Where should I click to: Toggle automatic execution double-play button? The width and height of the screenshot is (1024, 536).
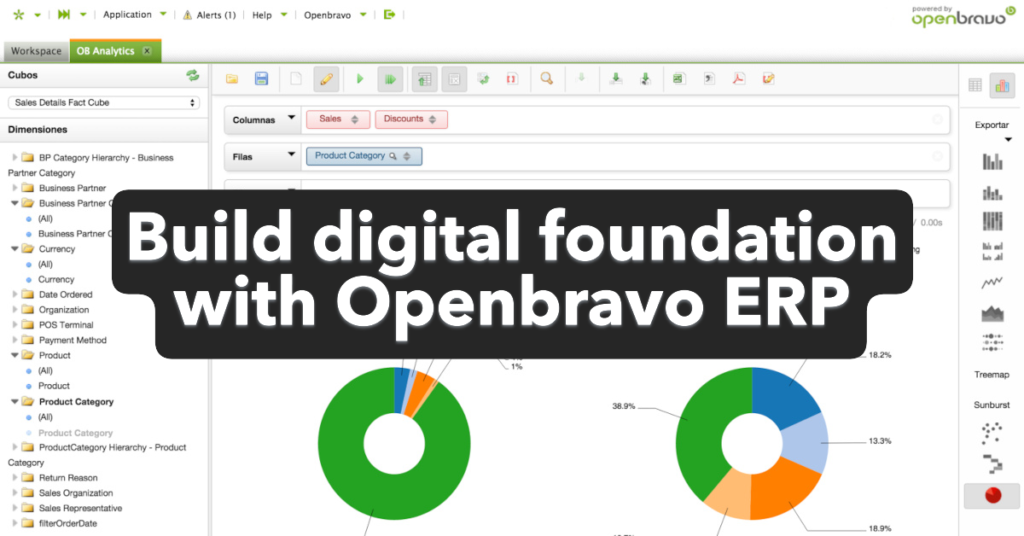click(x=390, y=79)
